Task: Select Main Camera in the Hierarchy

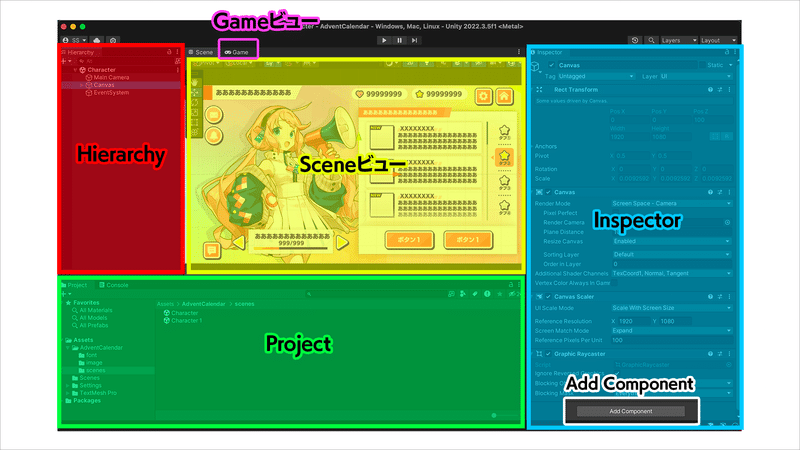Action: [x=111, y=78]
